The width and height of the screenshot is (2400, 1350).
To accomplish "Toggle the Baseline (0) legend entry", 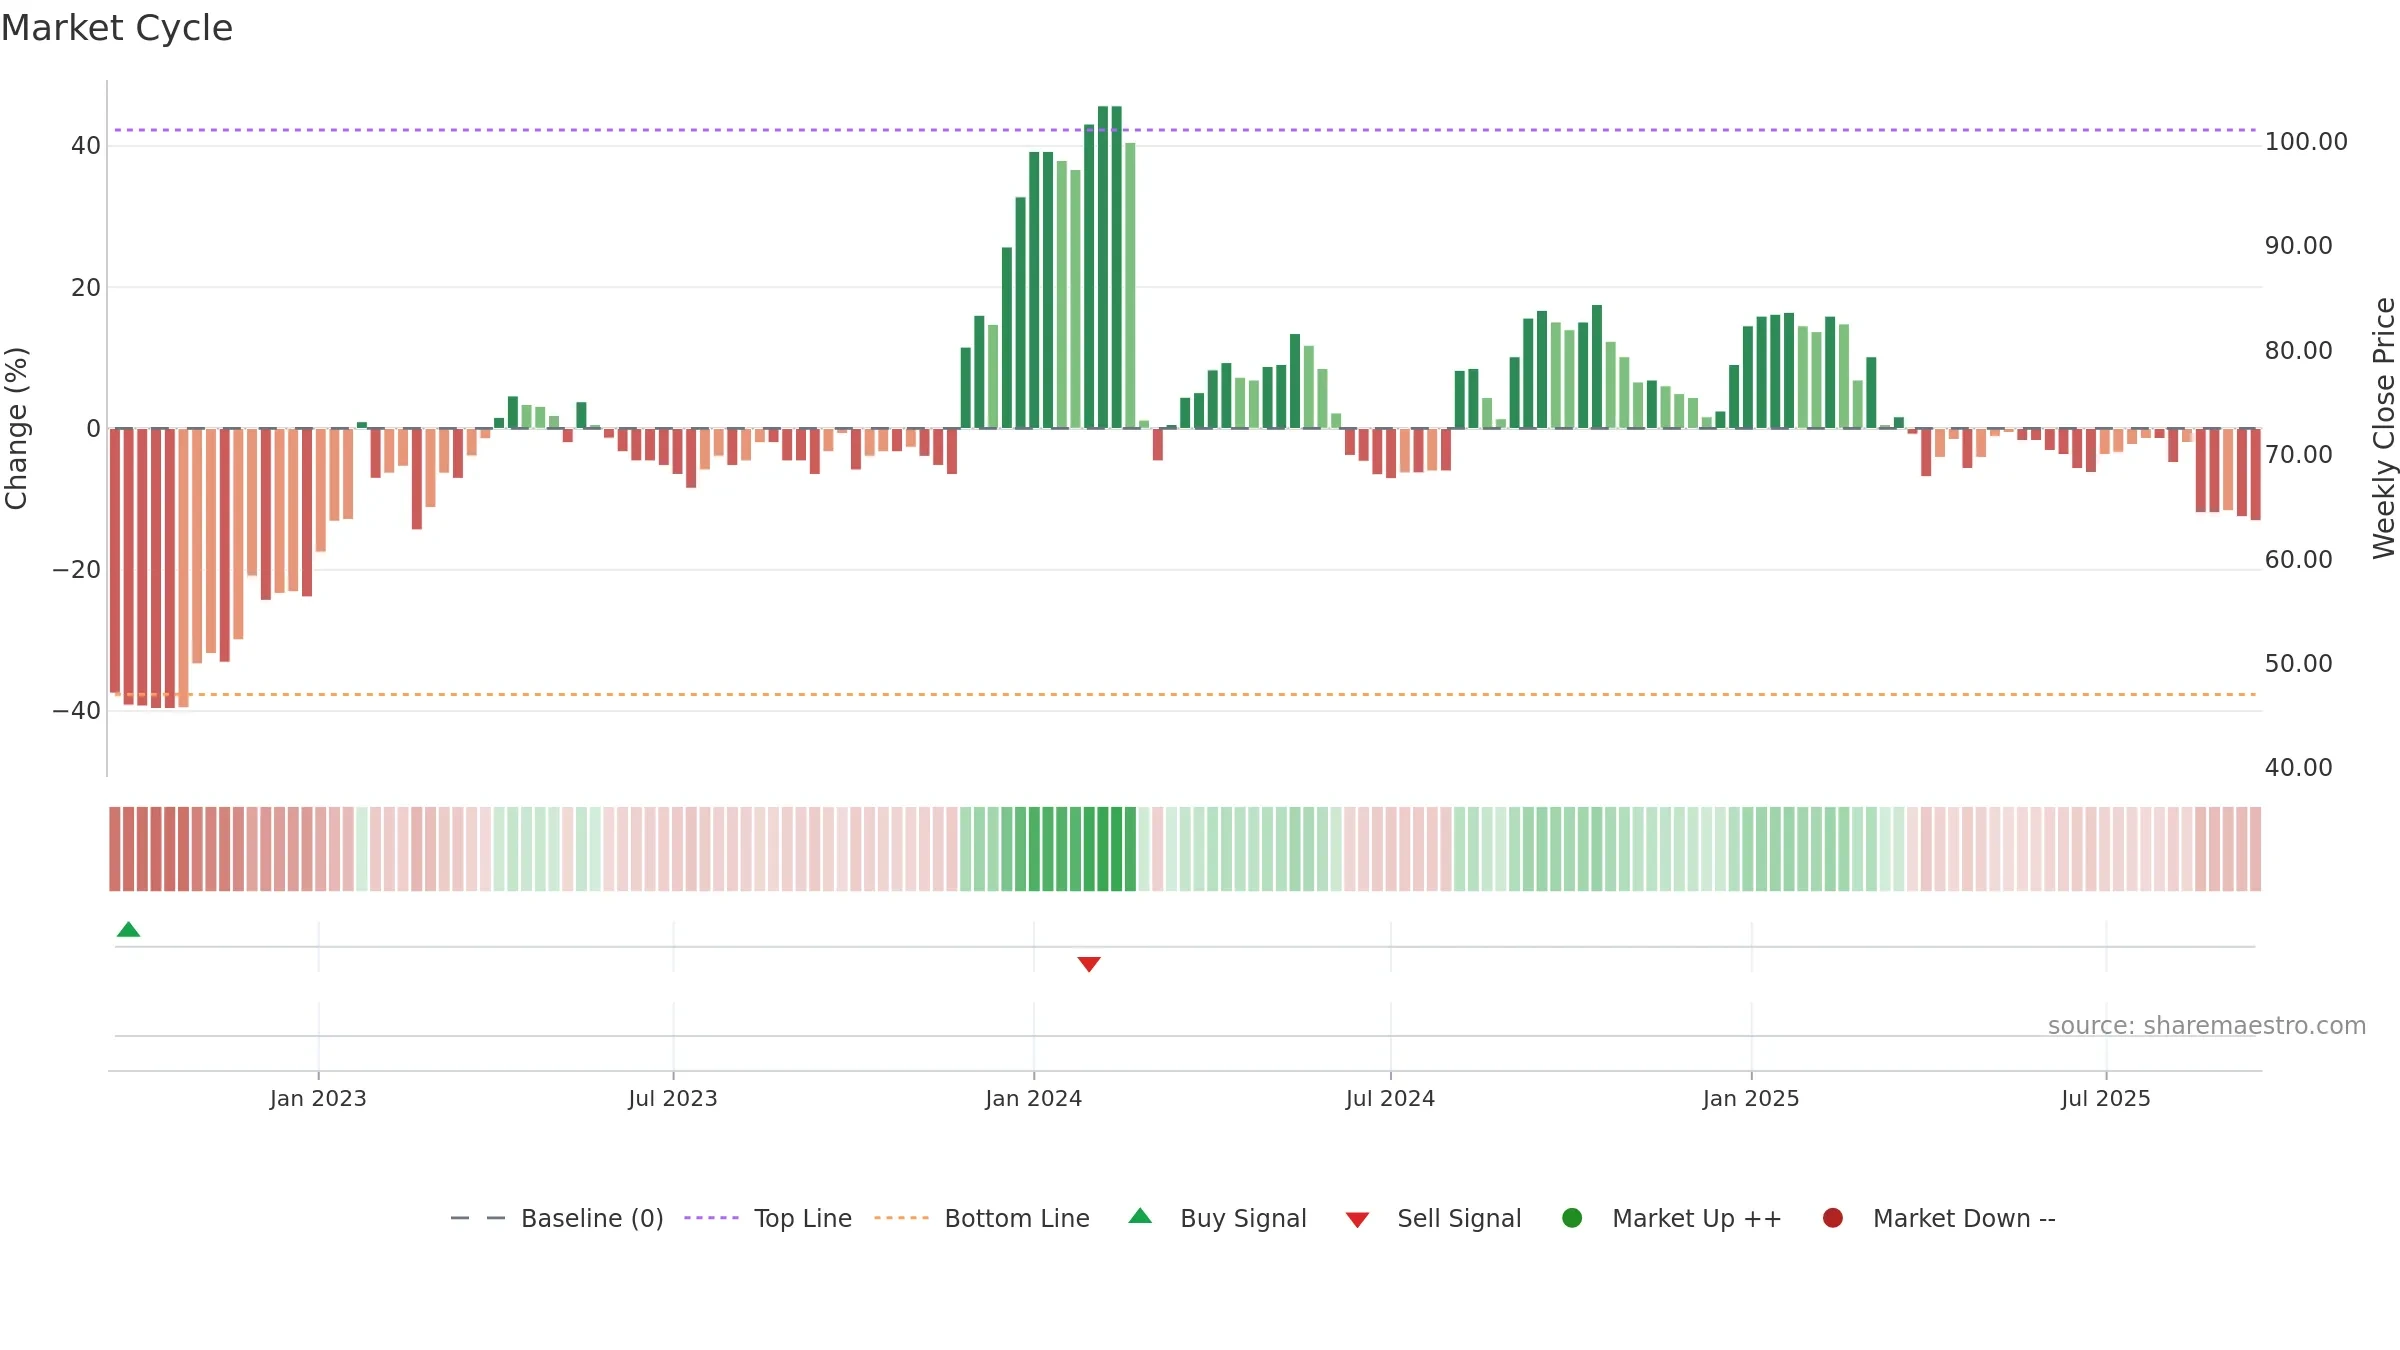I will tap(557, 1218).
